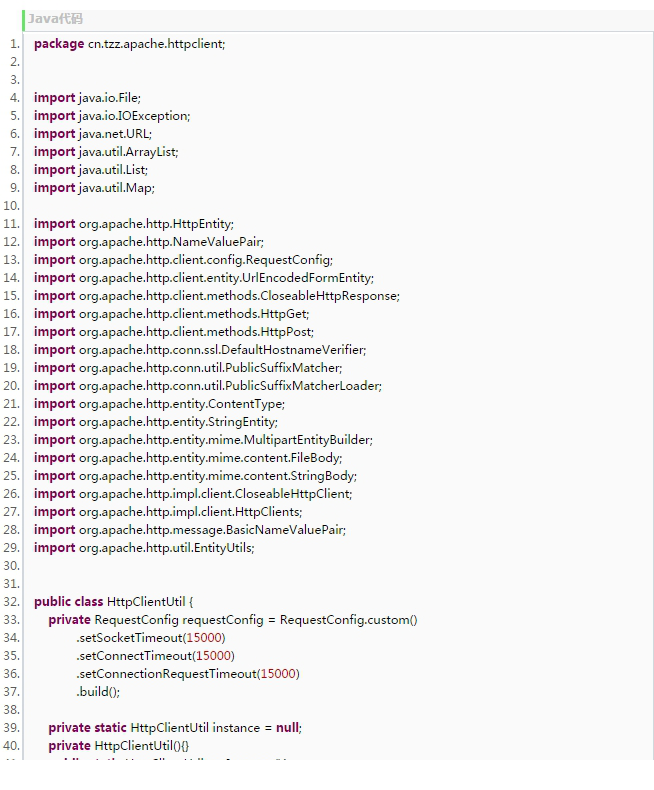Click the import UrlEncodedFormEntity line
This screenshot has height=790, width=654.
tap(204, 278)
